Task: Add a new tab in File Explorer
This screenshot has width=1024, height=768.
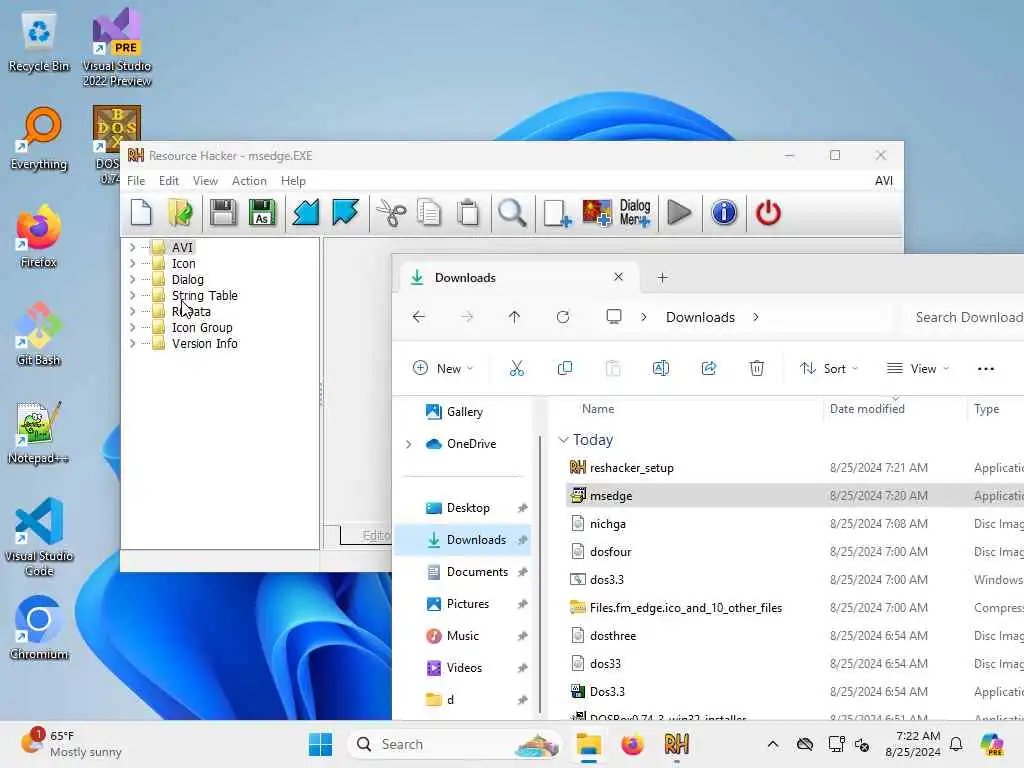Action: [x=662, y=278]
